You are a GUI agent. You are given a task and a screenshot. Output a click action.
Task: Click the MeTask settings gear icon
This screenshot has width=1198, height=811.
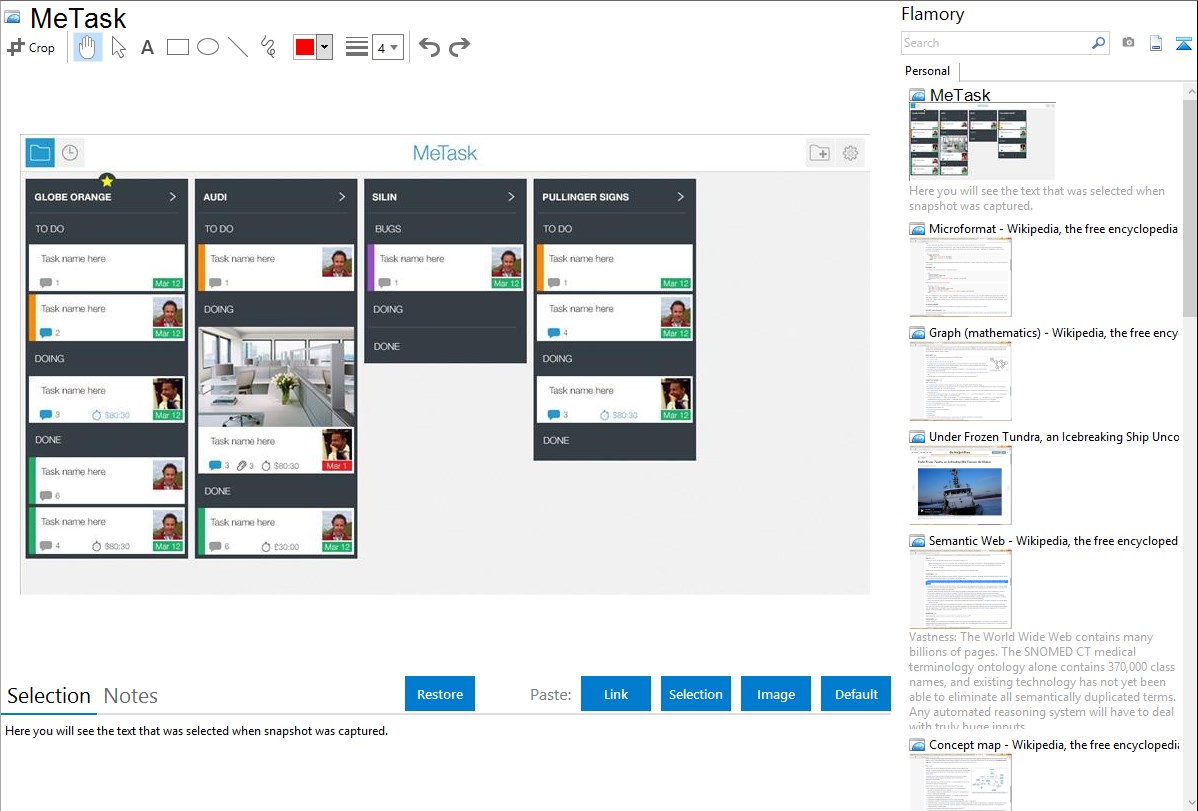(850, 153)
